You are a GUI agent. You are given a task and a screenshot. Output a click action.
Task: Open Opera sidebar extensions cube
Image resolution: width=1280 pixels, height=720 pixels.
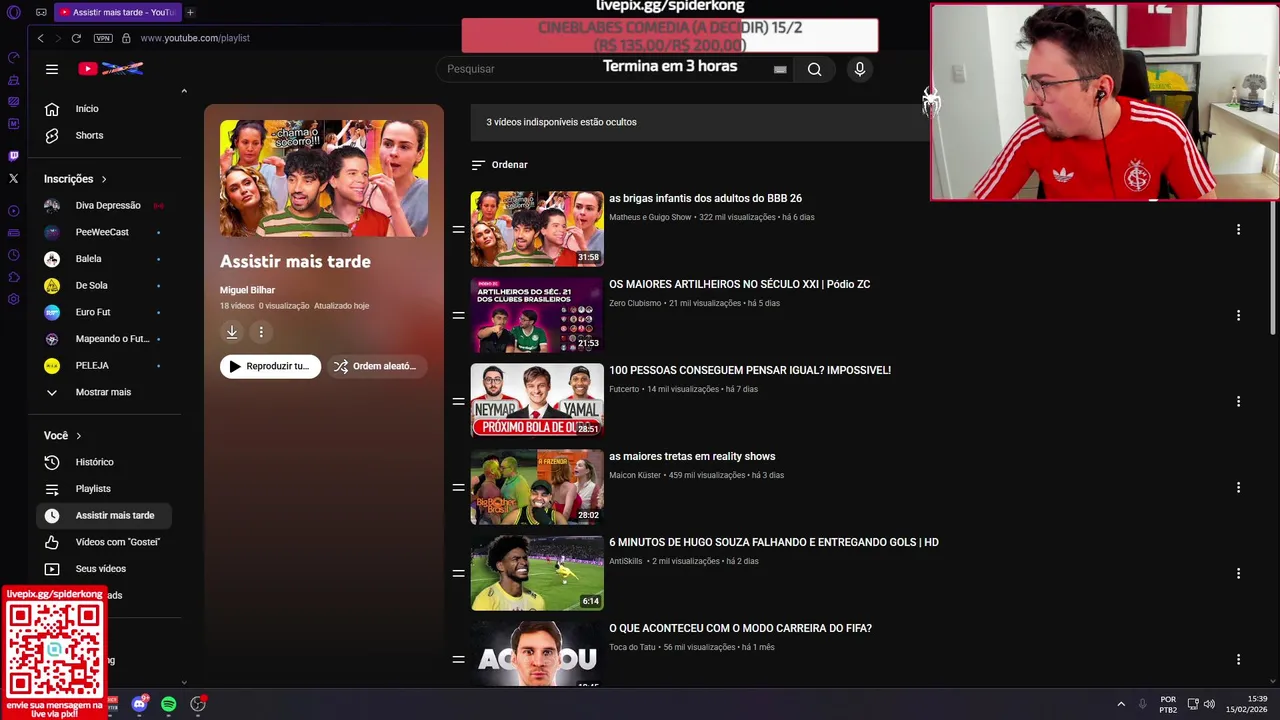(x=13, y=277)
